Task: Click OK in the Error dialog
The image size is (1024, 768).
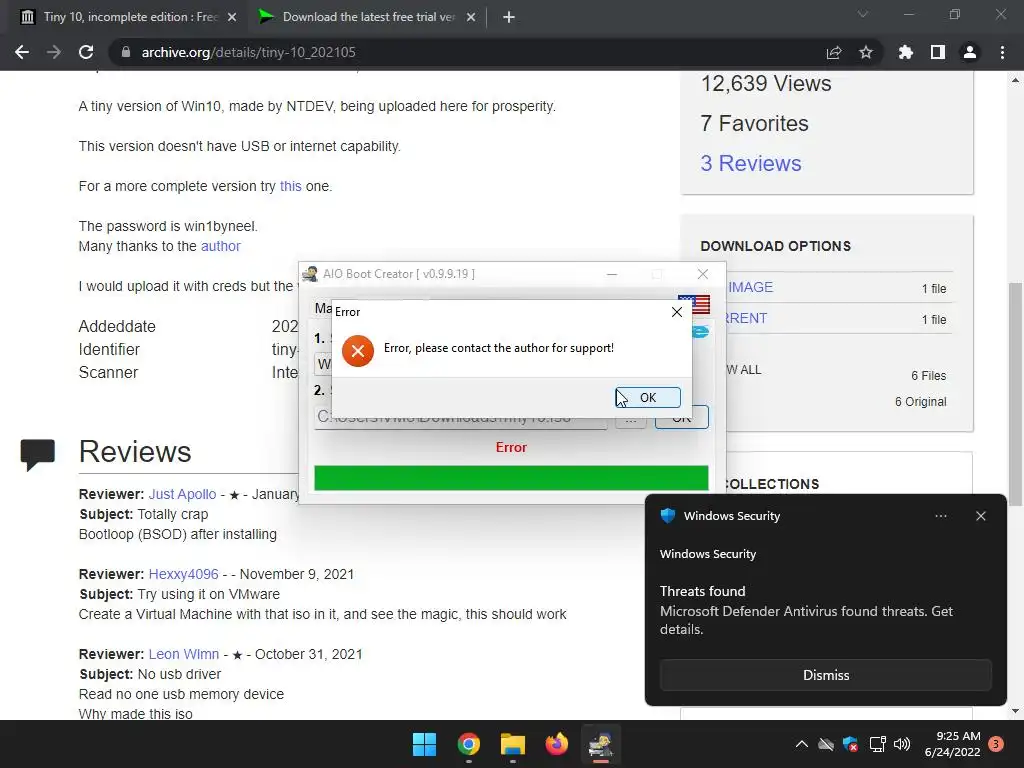Action: [647, 397]
